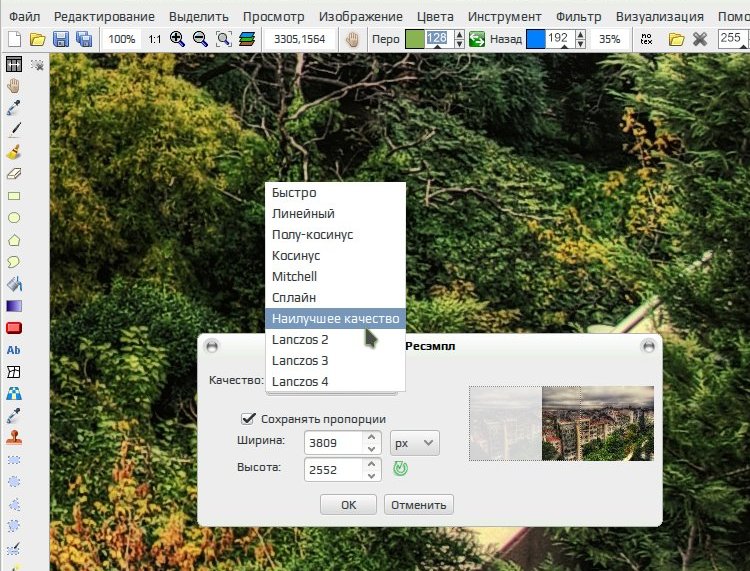Choose 'Lanczos 2' quality option

pos(335,340)
